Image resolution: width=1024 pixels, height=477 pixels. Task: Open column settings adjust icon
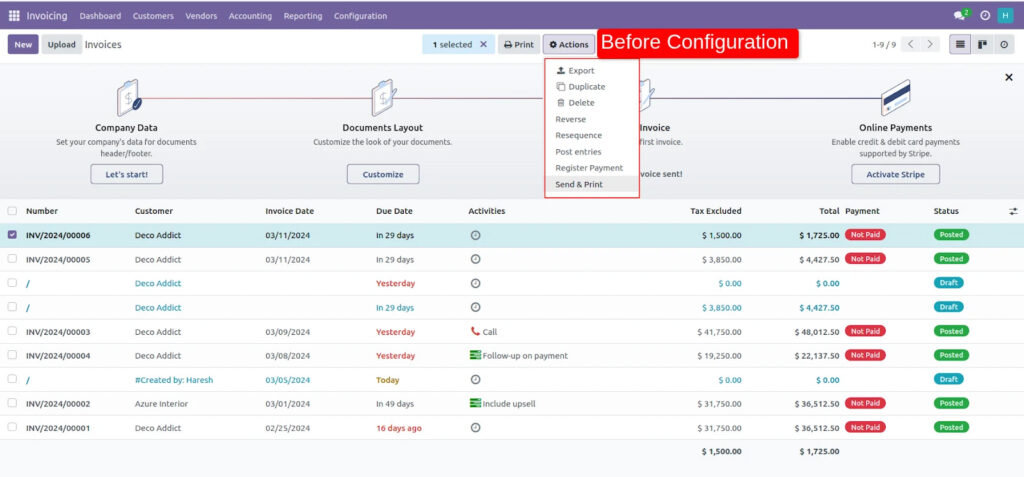(x=1013, y=211)
